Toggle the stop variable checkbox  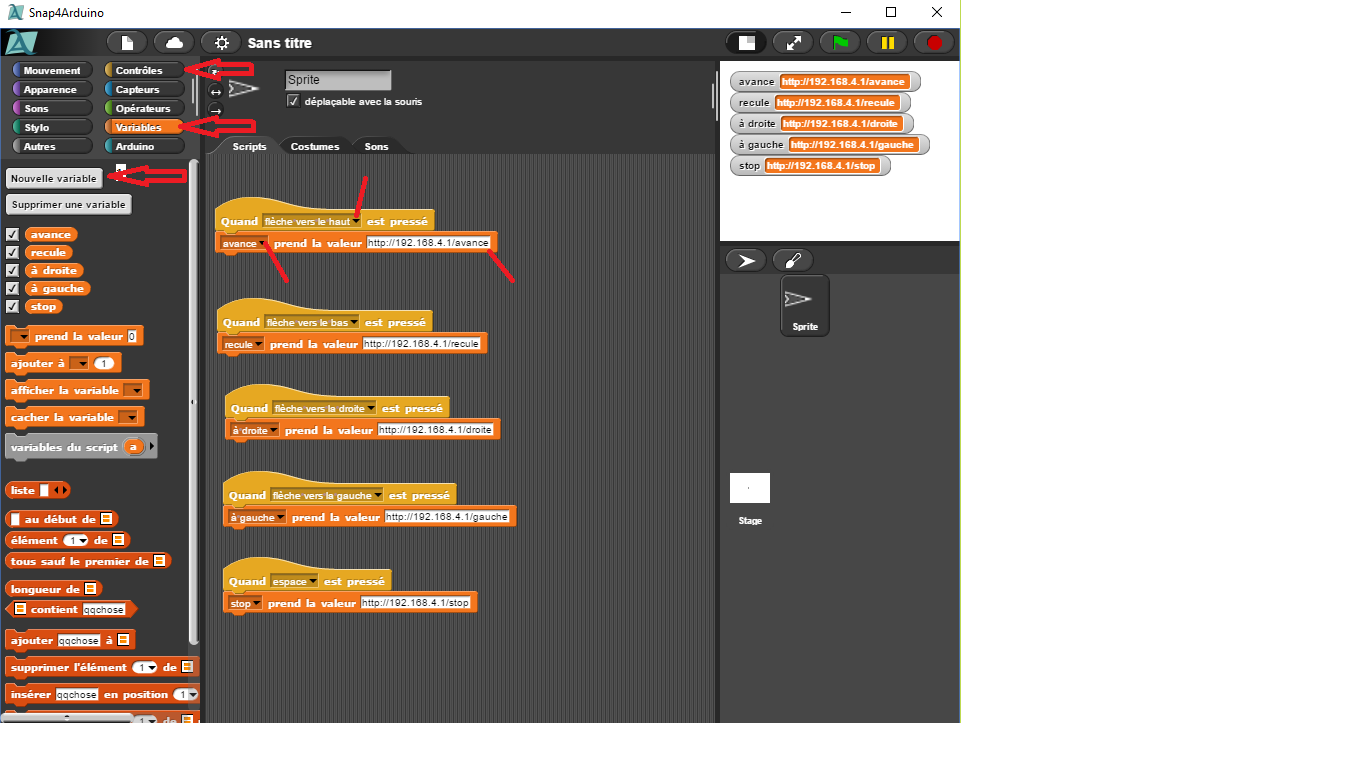pos(13,306)
